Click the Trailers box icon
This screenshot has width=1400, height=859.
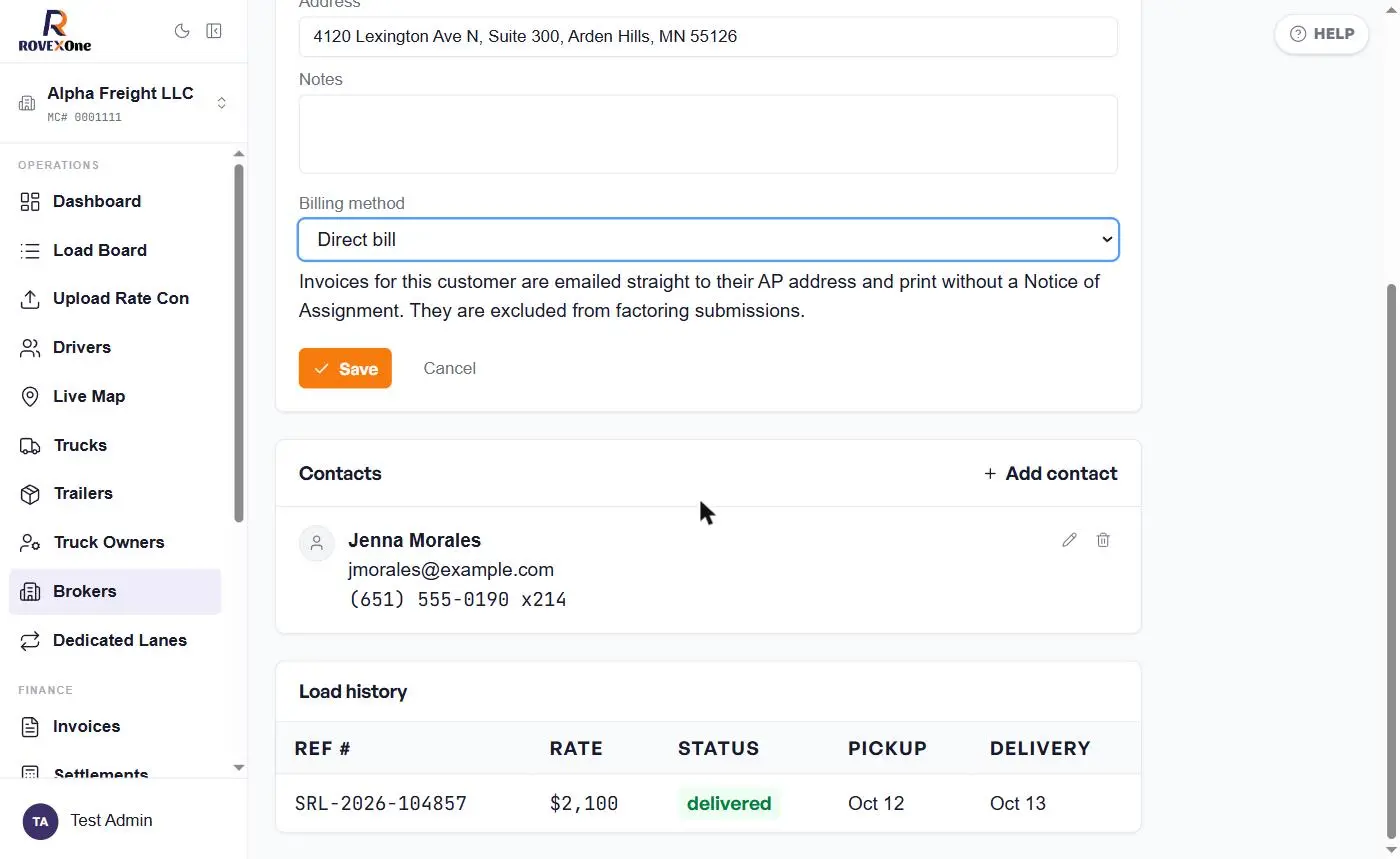point(30,494)
